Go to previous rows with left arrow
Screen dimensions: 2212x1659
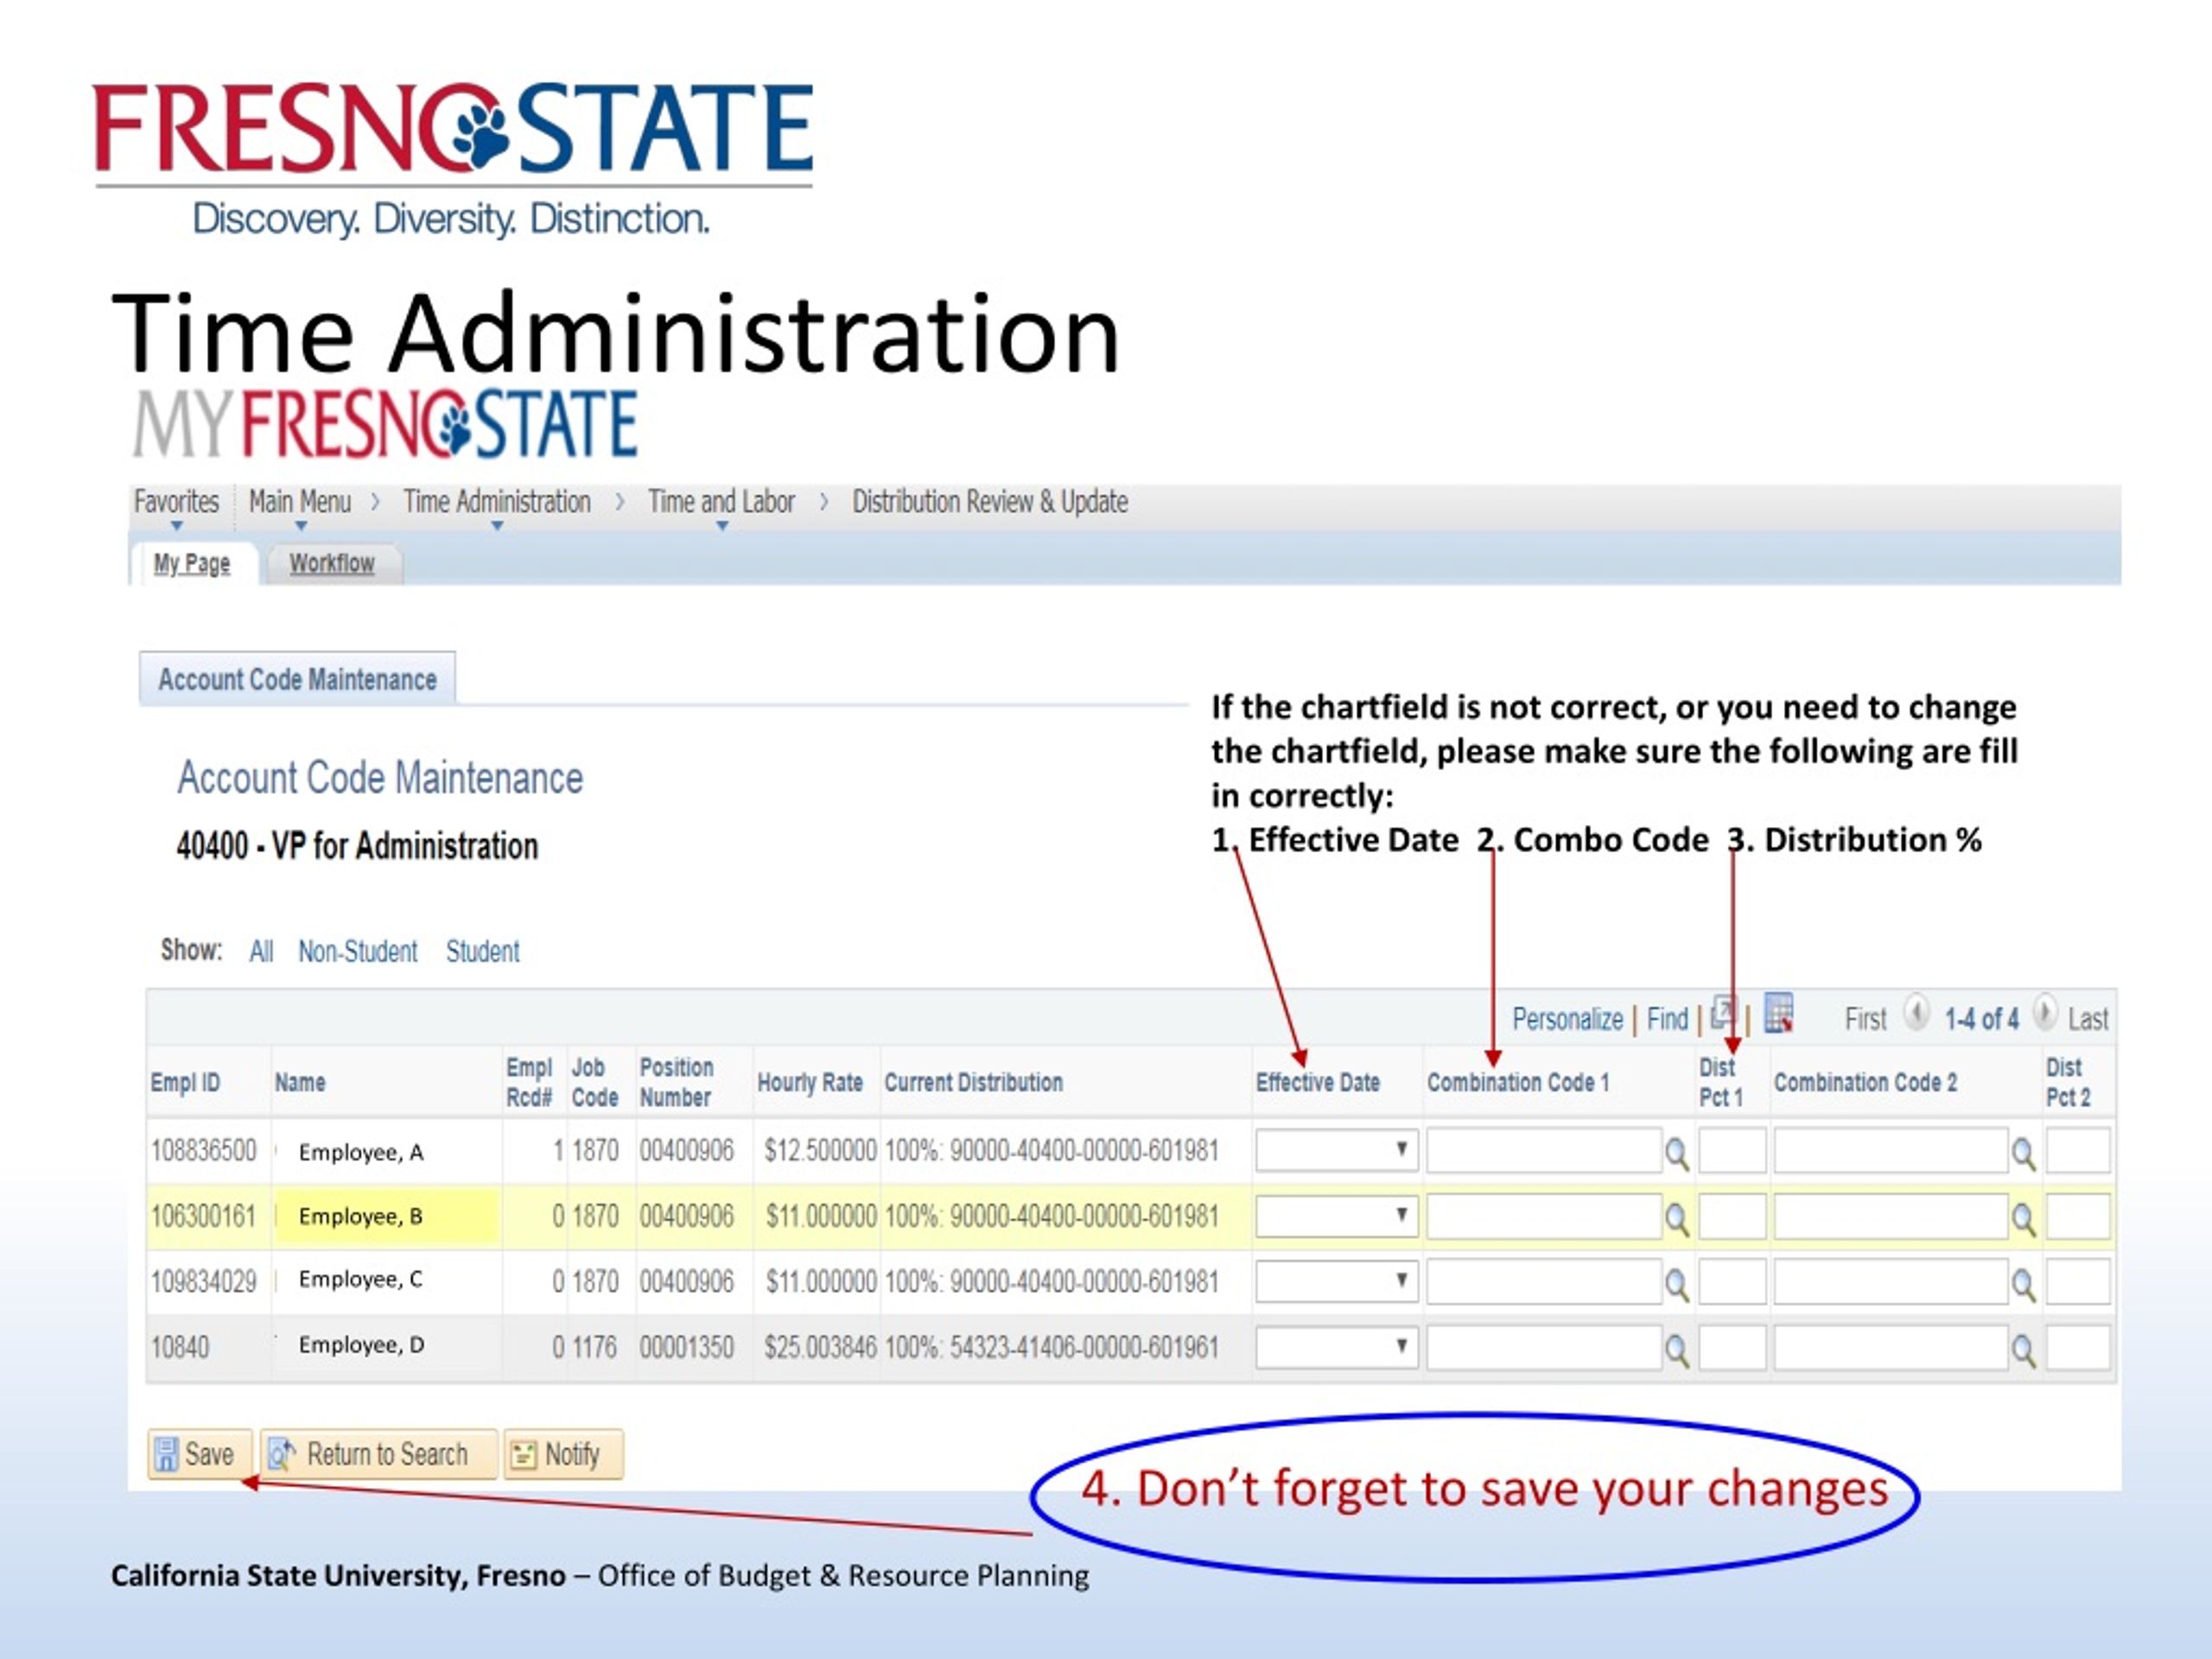[1916, 1013]
